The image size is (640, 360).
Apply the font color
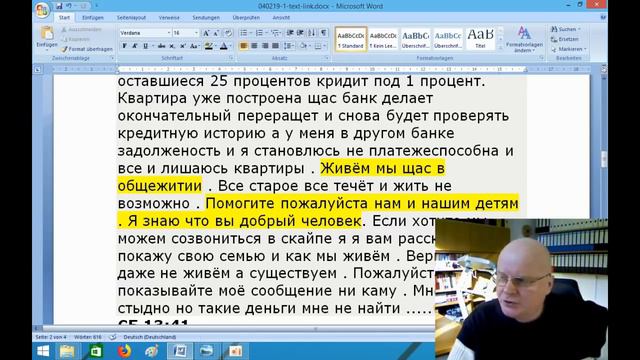pyautogui.click(x=224, y=46)
